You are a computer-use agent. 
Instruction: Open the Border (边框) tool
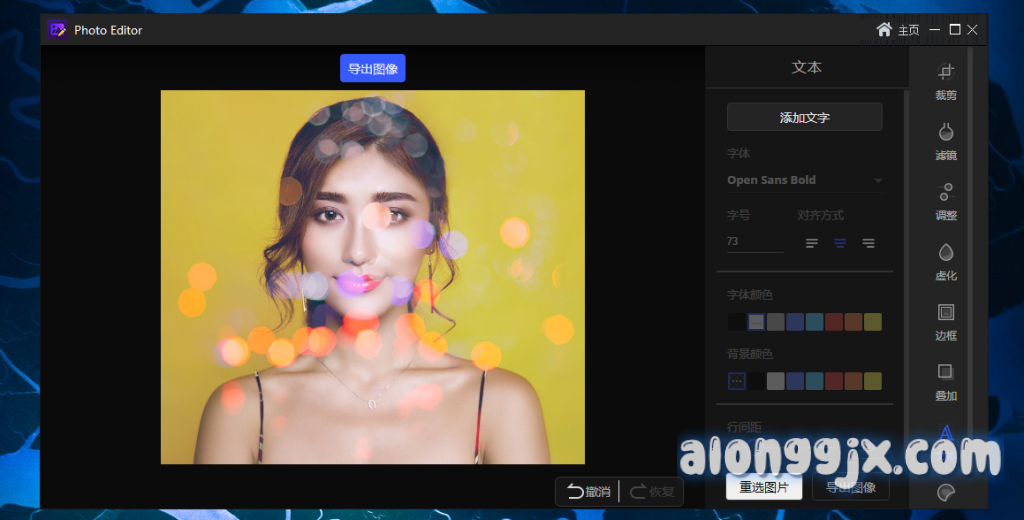945,321
